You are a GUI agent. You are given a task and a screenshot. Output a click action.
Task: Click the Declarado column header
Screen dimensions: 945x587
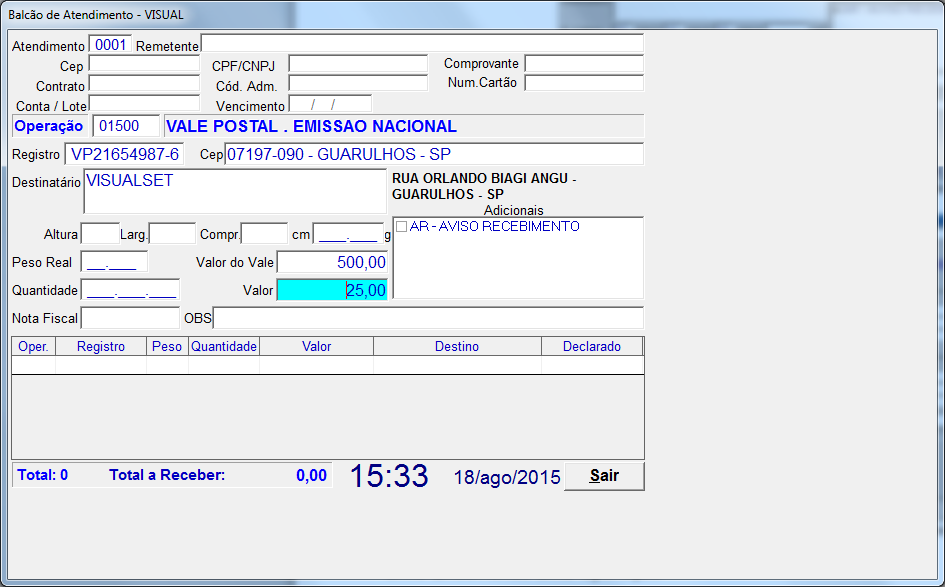click(592, 347)
